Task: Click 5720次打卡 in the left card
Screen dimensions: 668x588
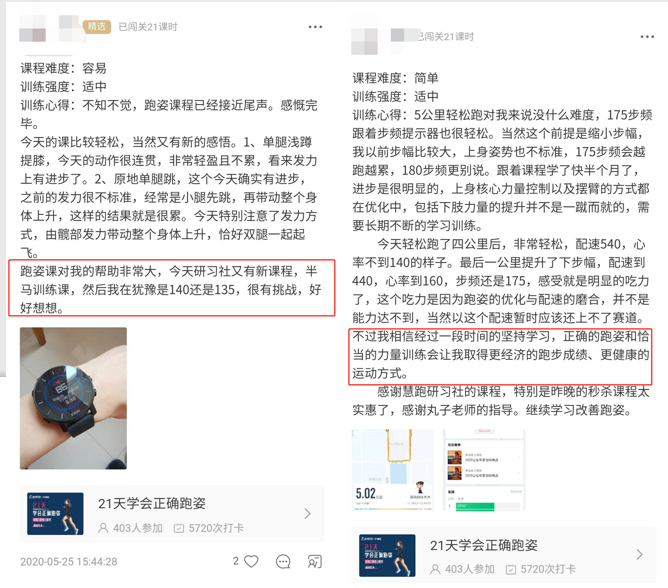Action: (x=209, y=528)
